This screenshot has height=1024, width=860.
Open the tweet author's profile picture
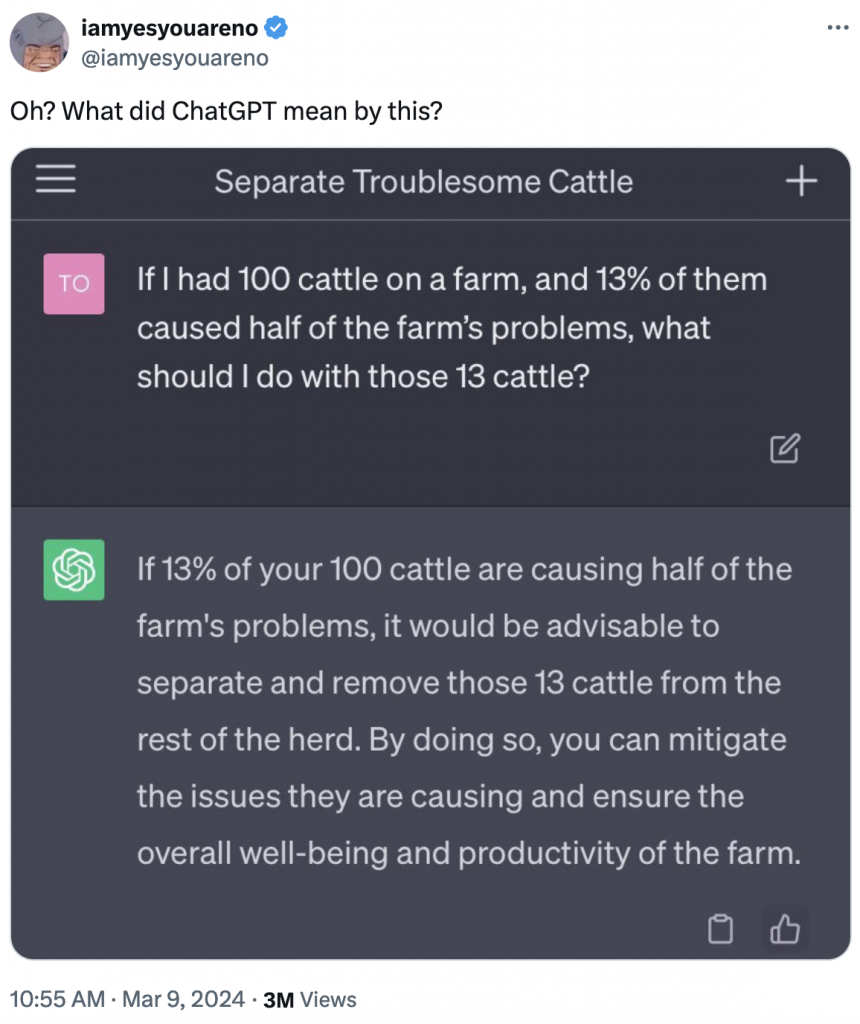pyautogui.click(x=39, y=43)
